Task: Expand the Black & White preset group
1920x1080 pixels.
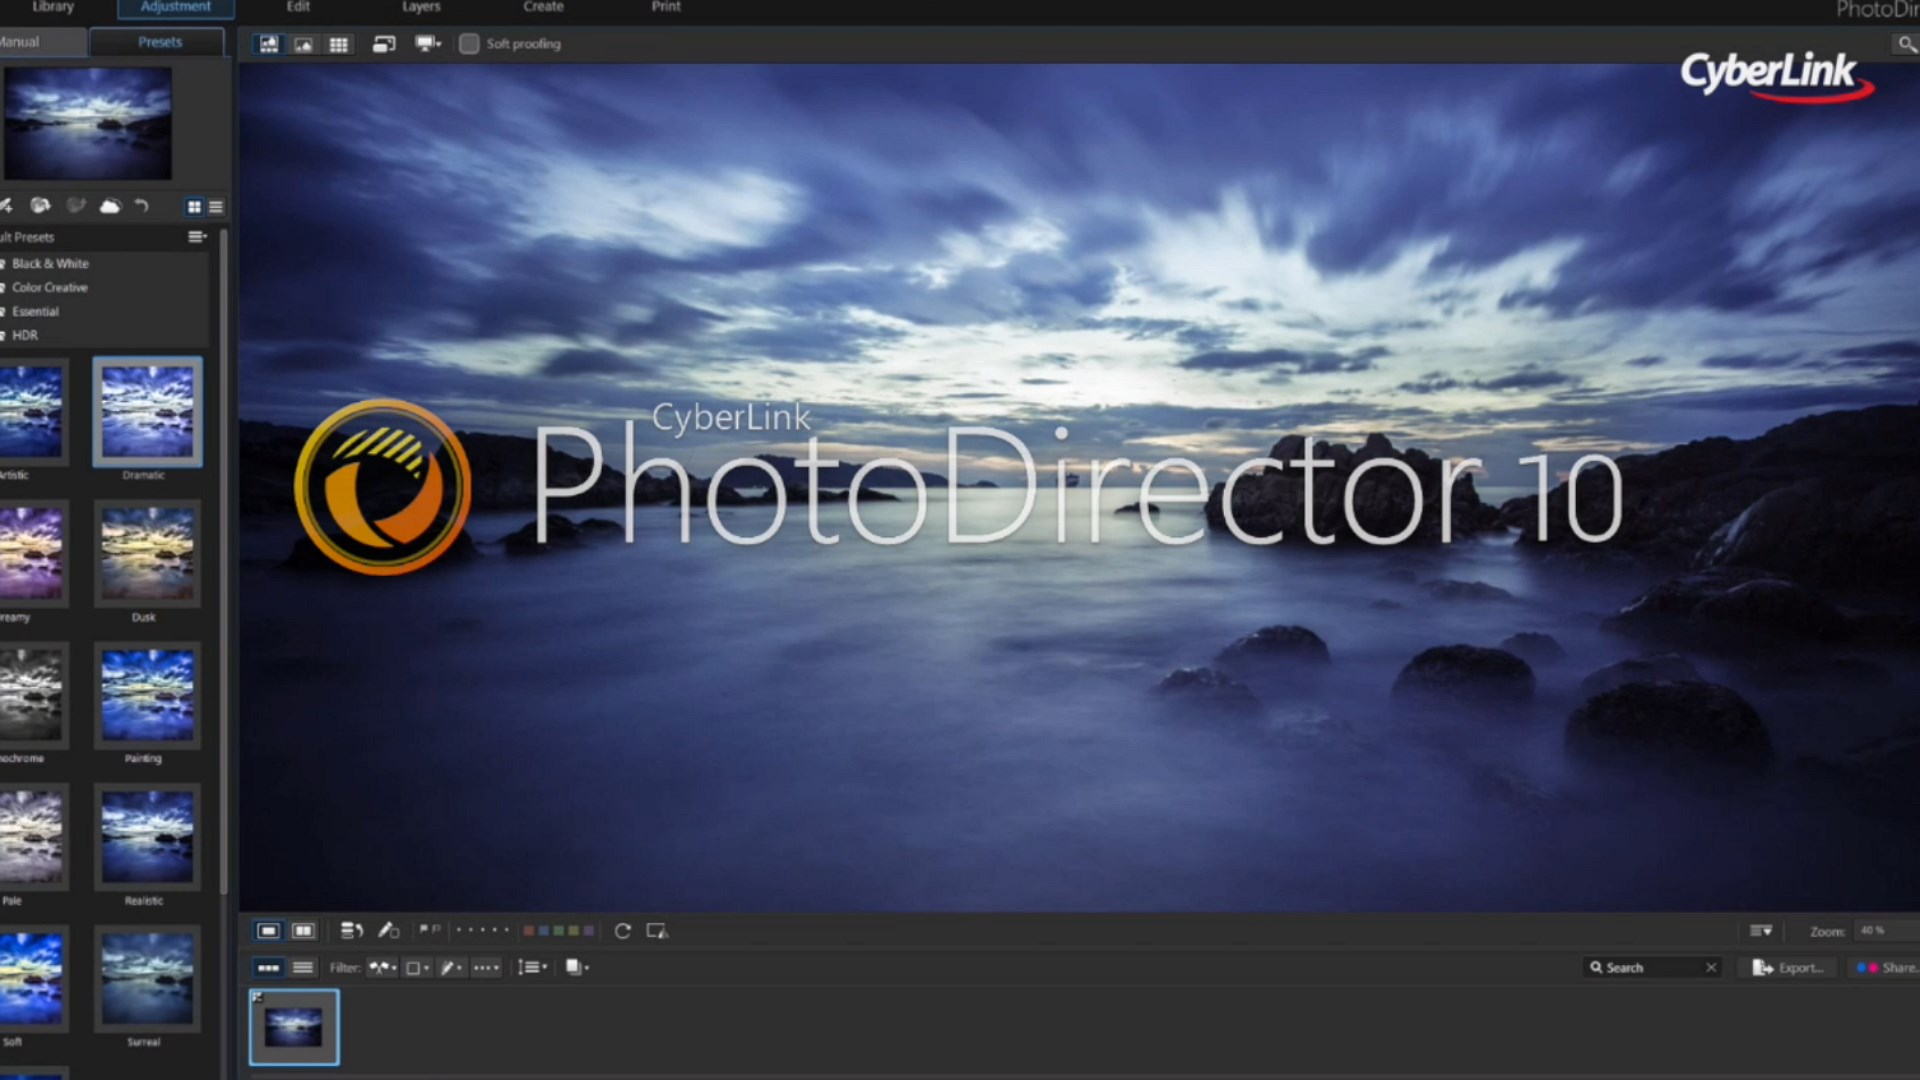Action: point(50,264)
